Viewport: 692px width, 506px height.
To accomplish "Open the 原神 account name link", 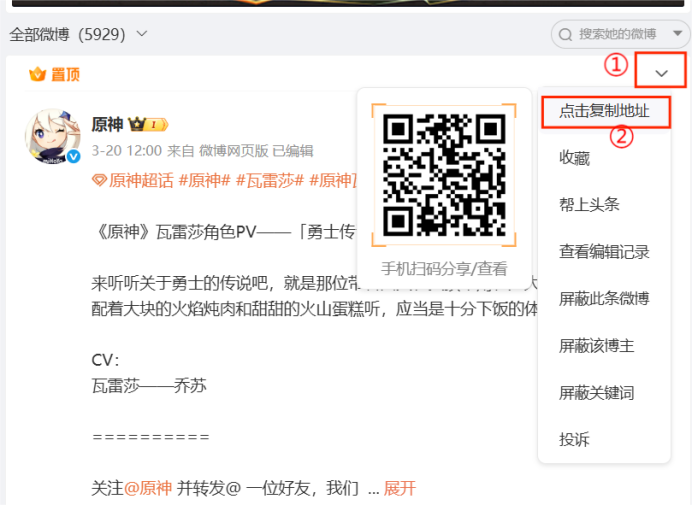I will click(x=107, y=124).
